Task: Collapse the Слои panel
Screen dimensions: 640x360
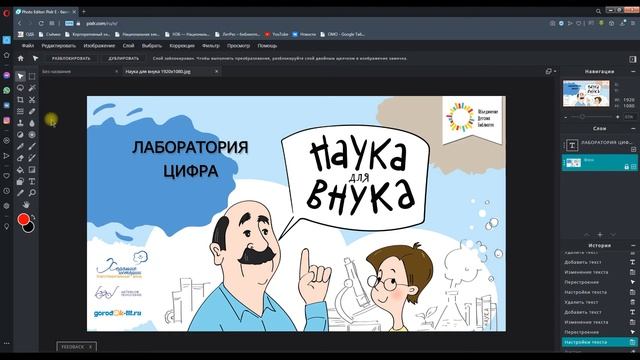Action: click(633, 129)
